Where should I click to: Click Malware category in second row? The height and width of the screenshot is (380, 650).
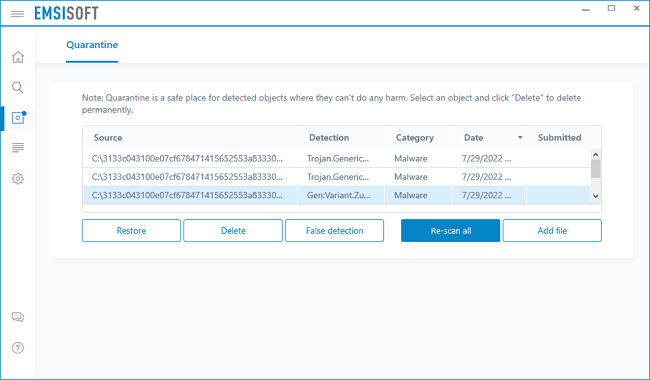(410, 177)
